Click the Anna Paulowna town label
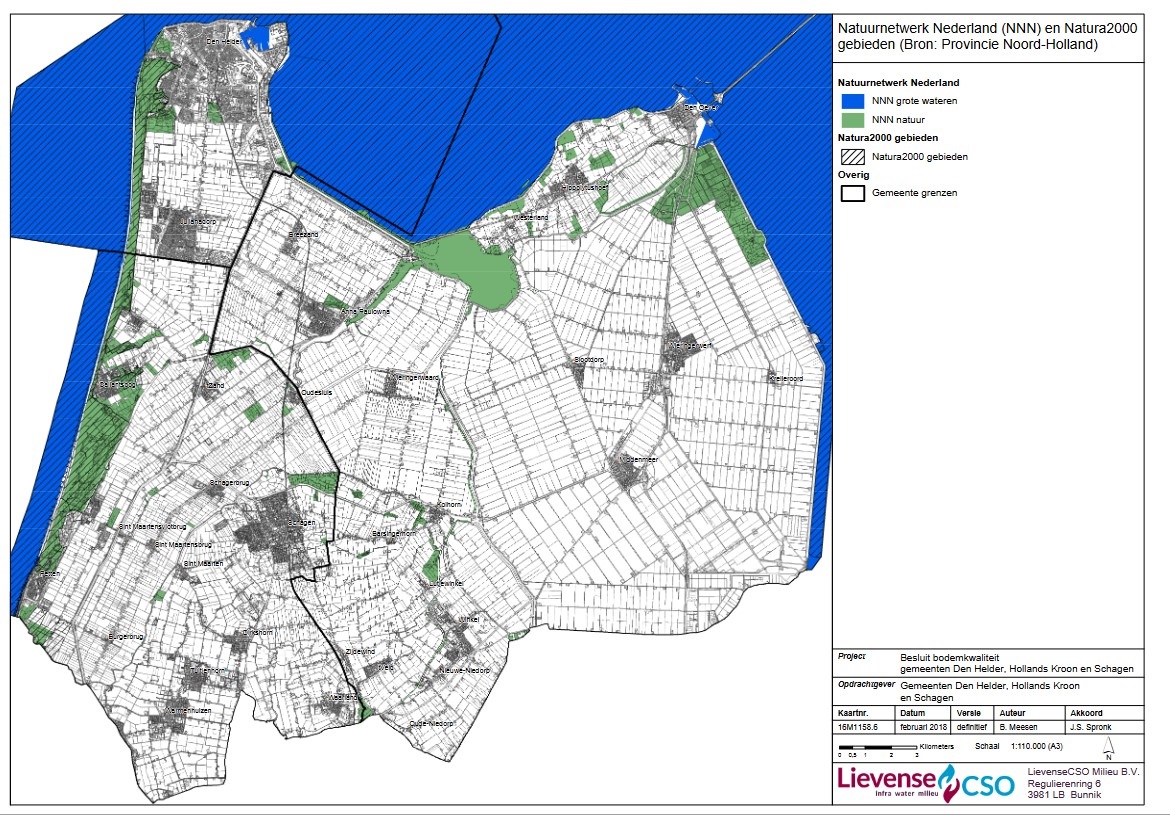 tap(364, 311)
